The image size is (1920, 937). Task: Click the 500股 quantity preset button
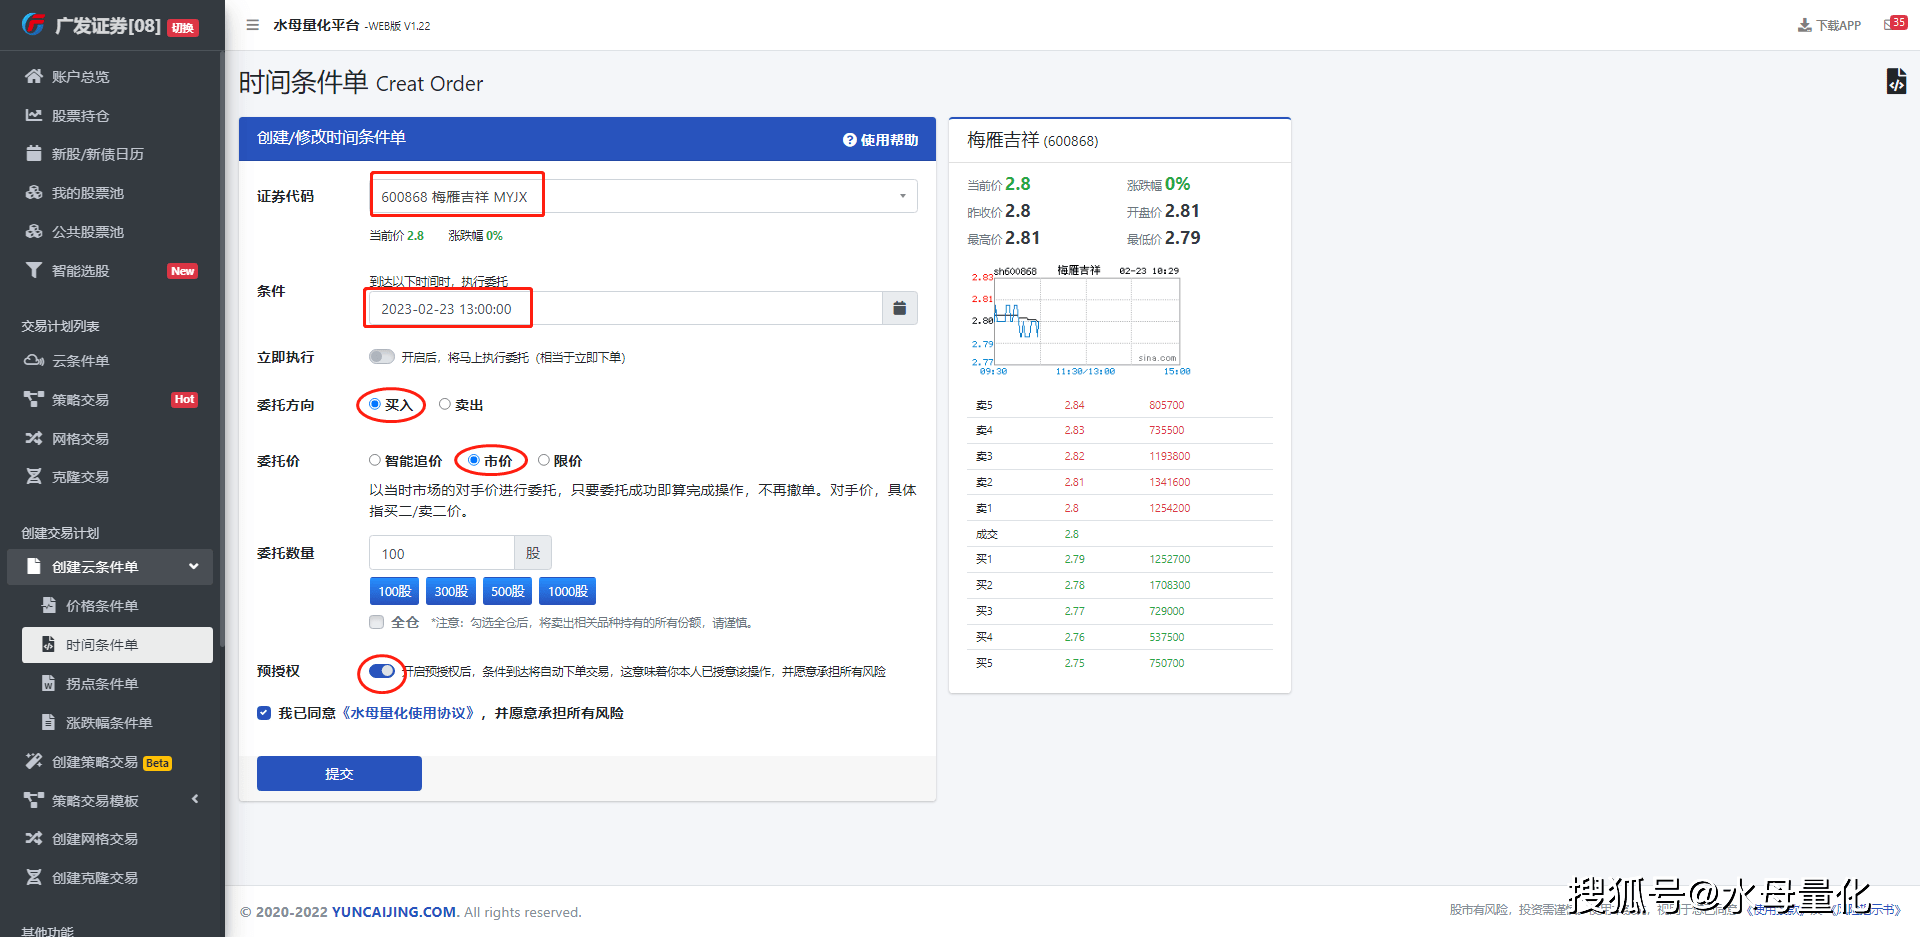coord(507,591)
